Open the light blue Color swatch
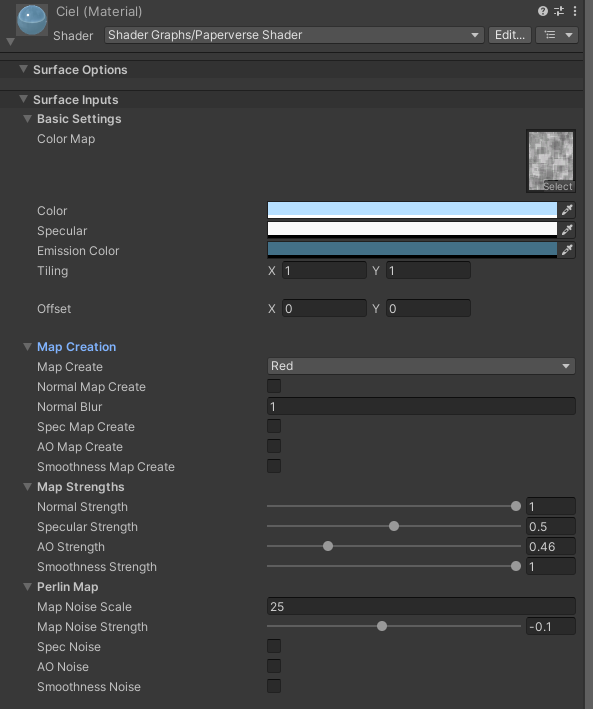593x709 pixels. (x=412, y=210)
